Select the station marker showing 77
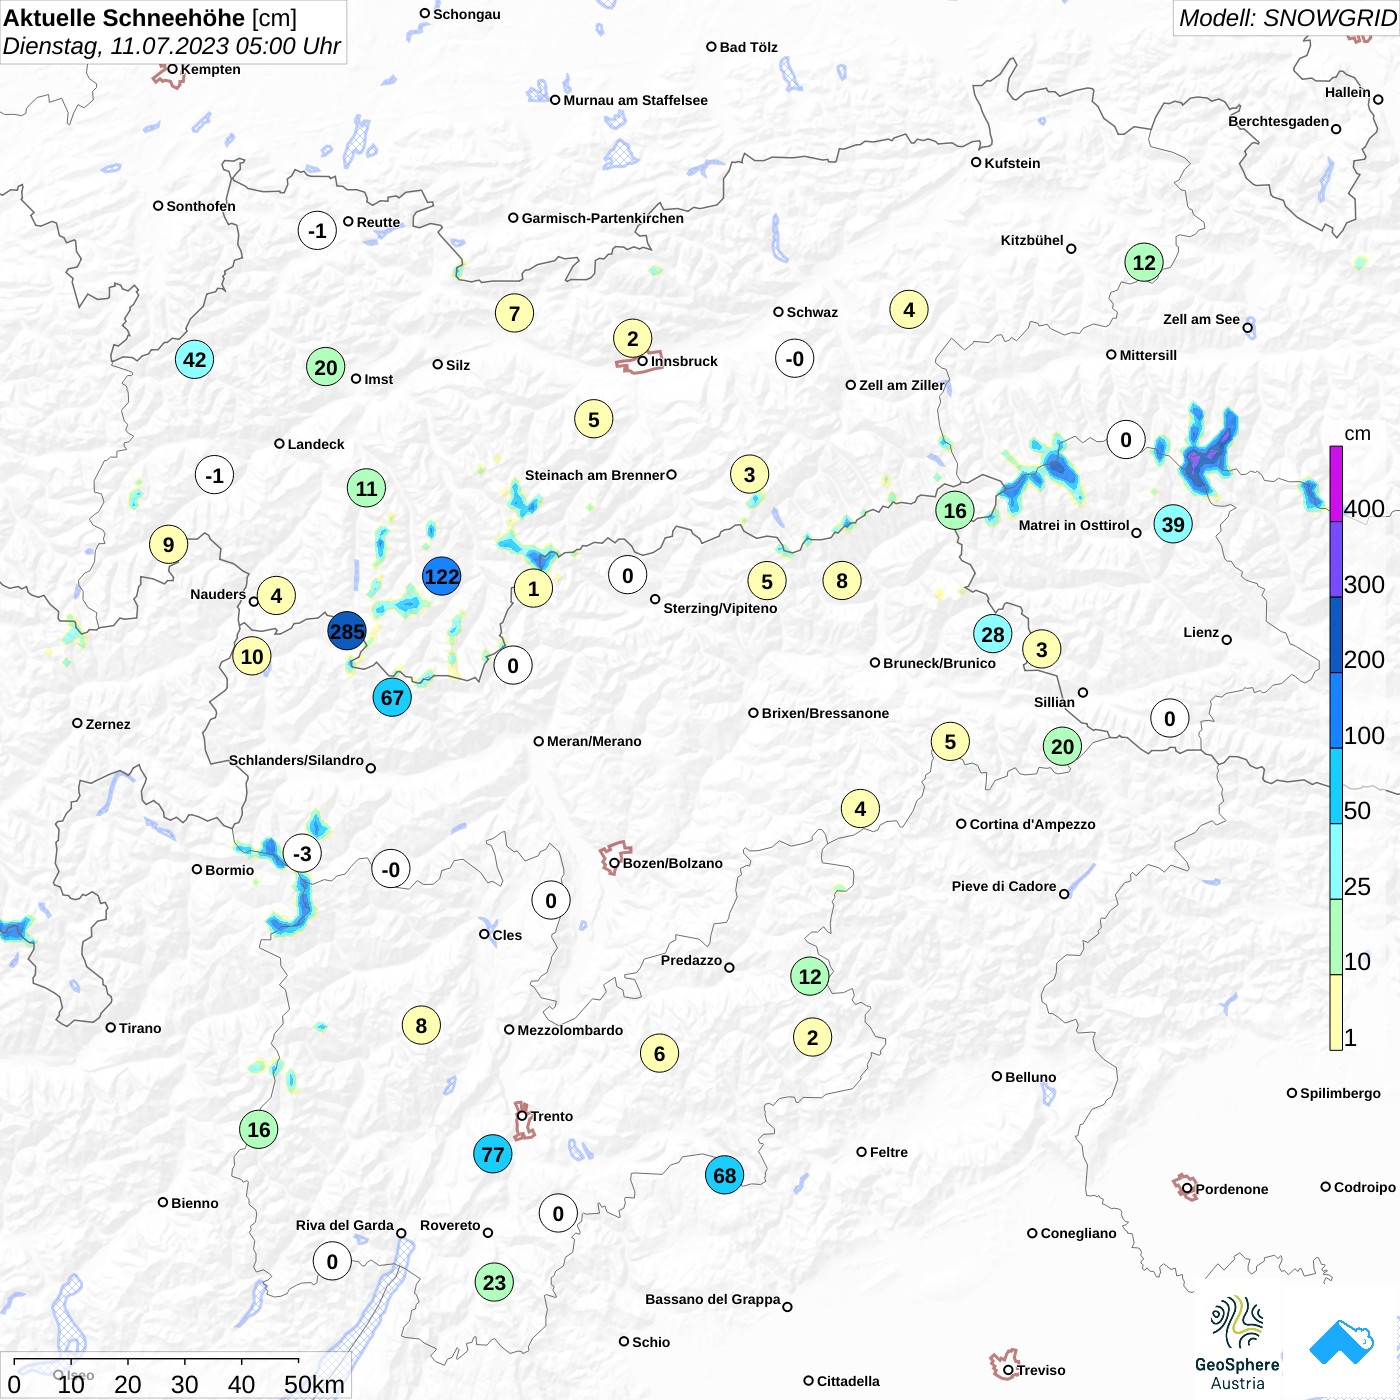Screen dimensions: 1400x1400 [492, 1154]
